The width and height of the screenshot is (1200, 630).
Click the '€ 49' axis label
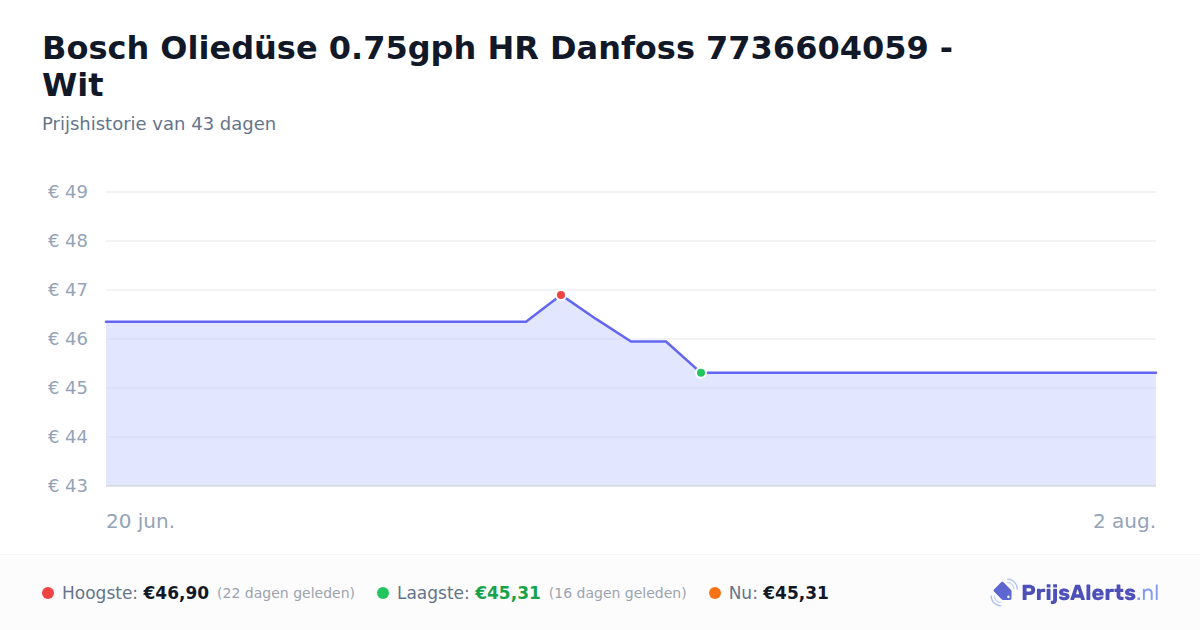click(68, 192)
